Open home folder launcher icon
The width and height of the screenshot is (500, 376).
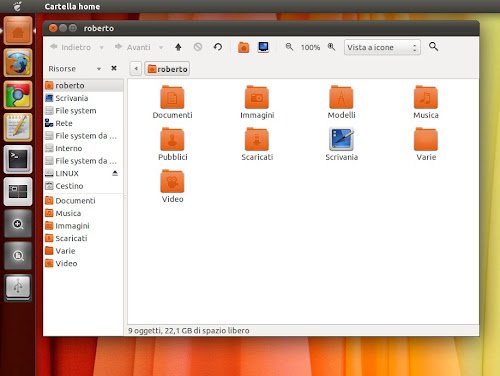point(18,31)
